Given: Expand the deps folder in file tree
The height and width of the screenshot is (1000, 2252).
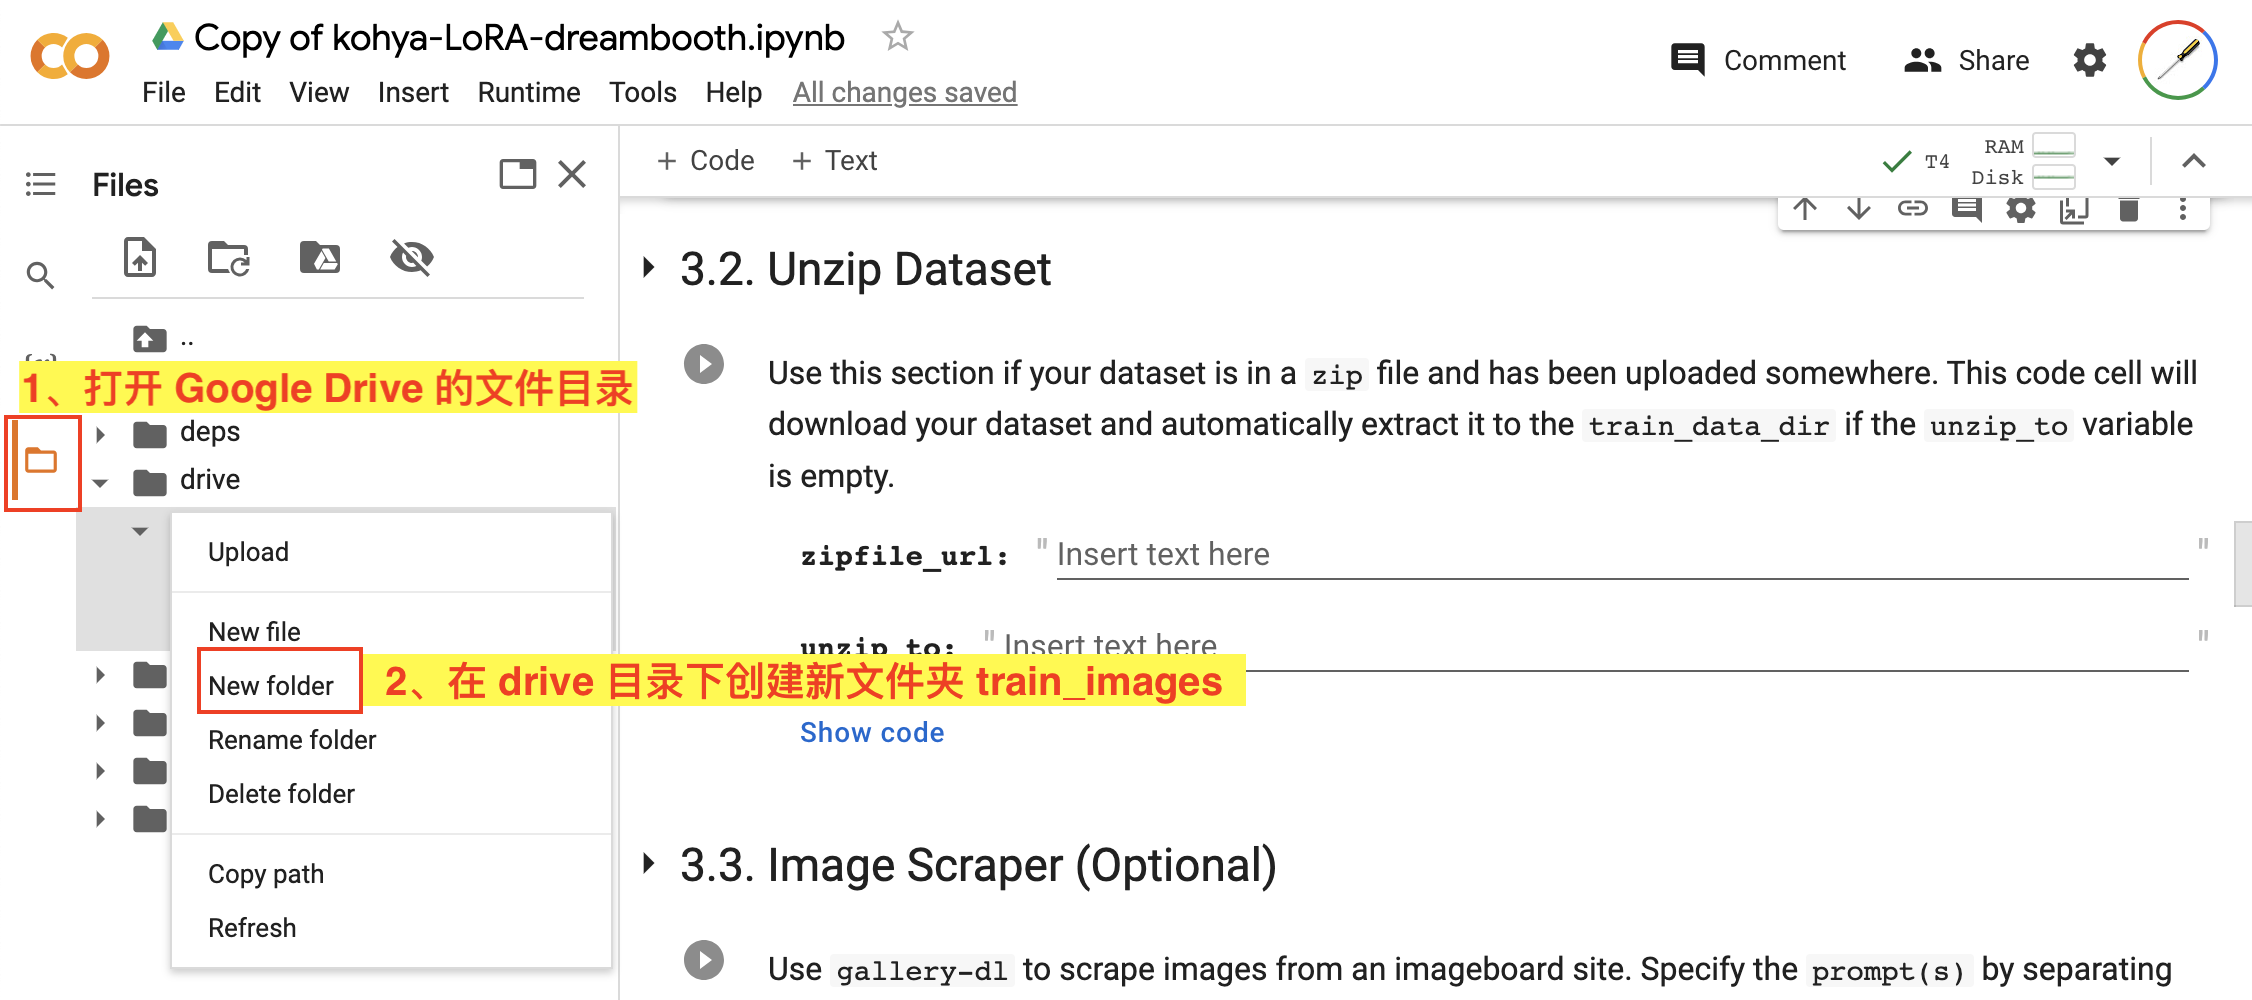Looking at the screenshot, I should point(100,434).
